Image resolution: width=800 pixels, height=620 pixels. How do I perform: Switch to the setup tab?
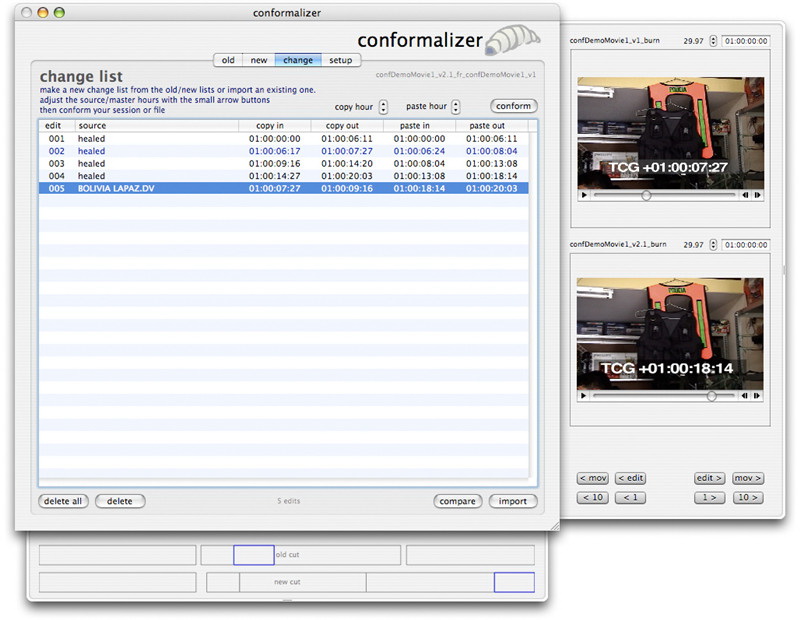[x=340, y=60]
